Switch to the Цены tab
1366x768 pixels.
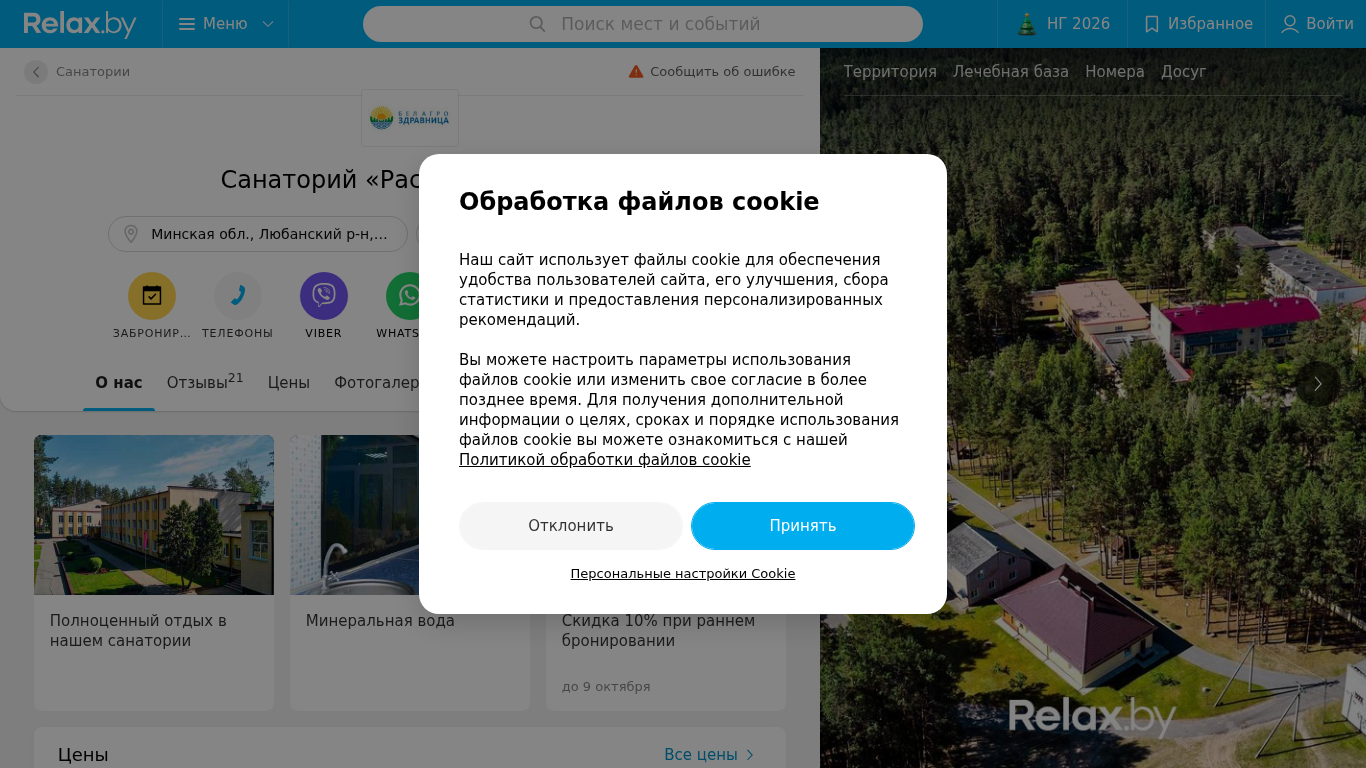(289, 383)
